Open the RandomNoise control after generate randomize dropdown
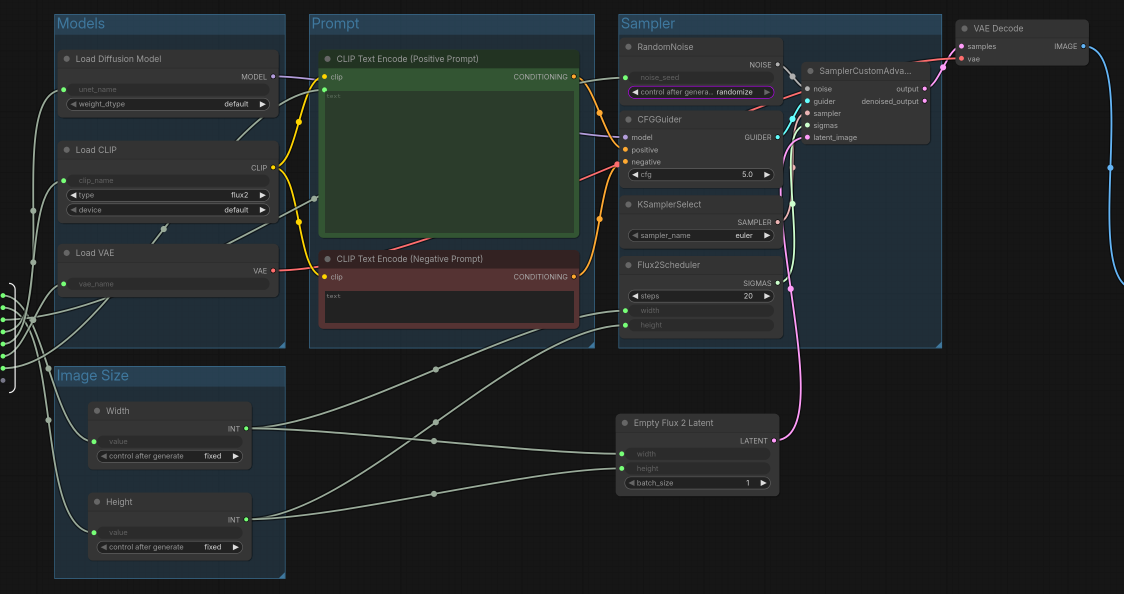The width and height of the screenshot is (1124, 594). 700,92
